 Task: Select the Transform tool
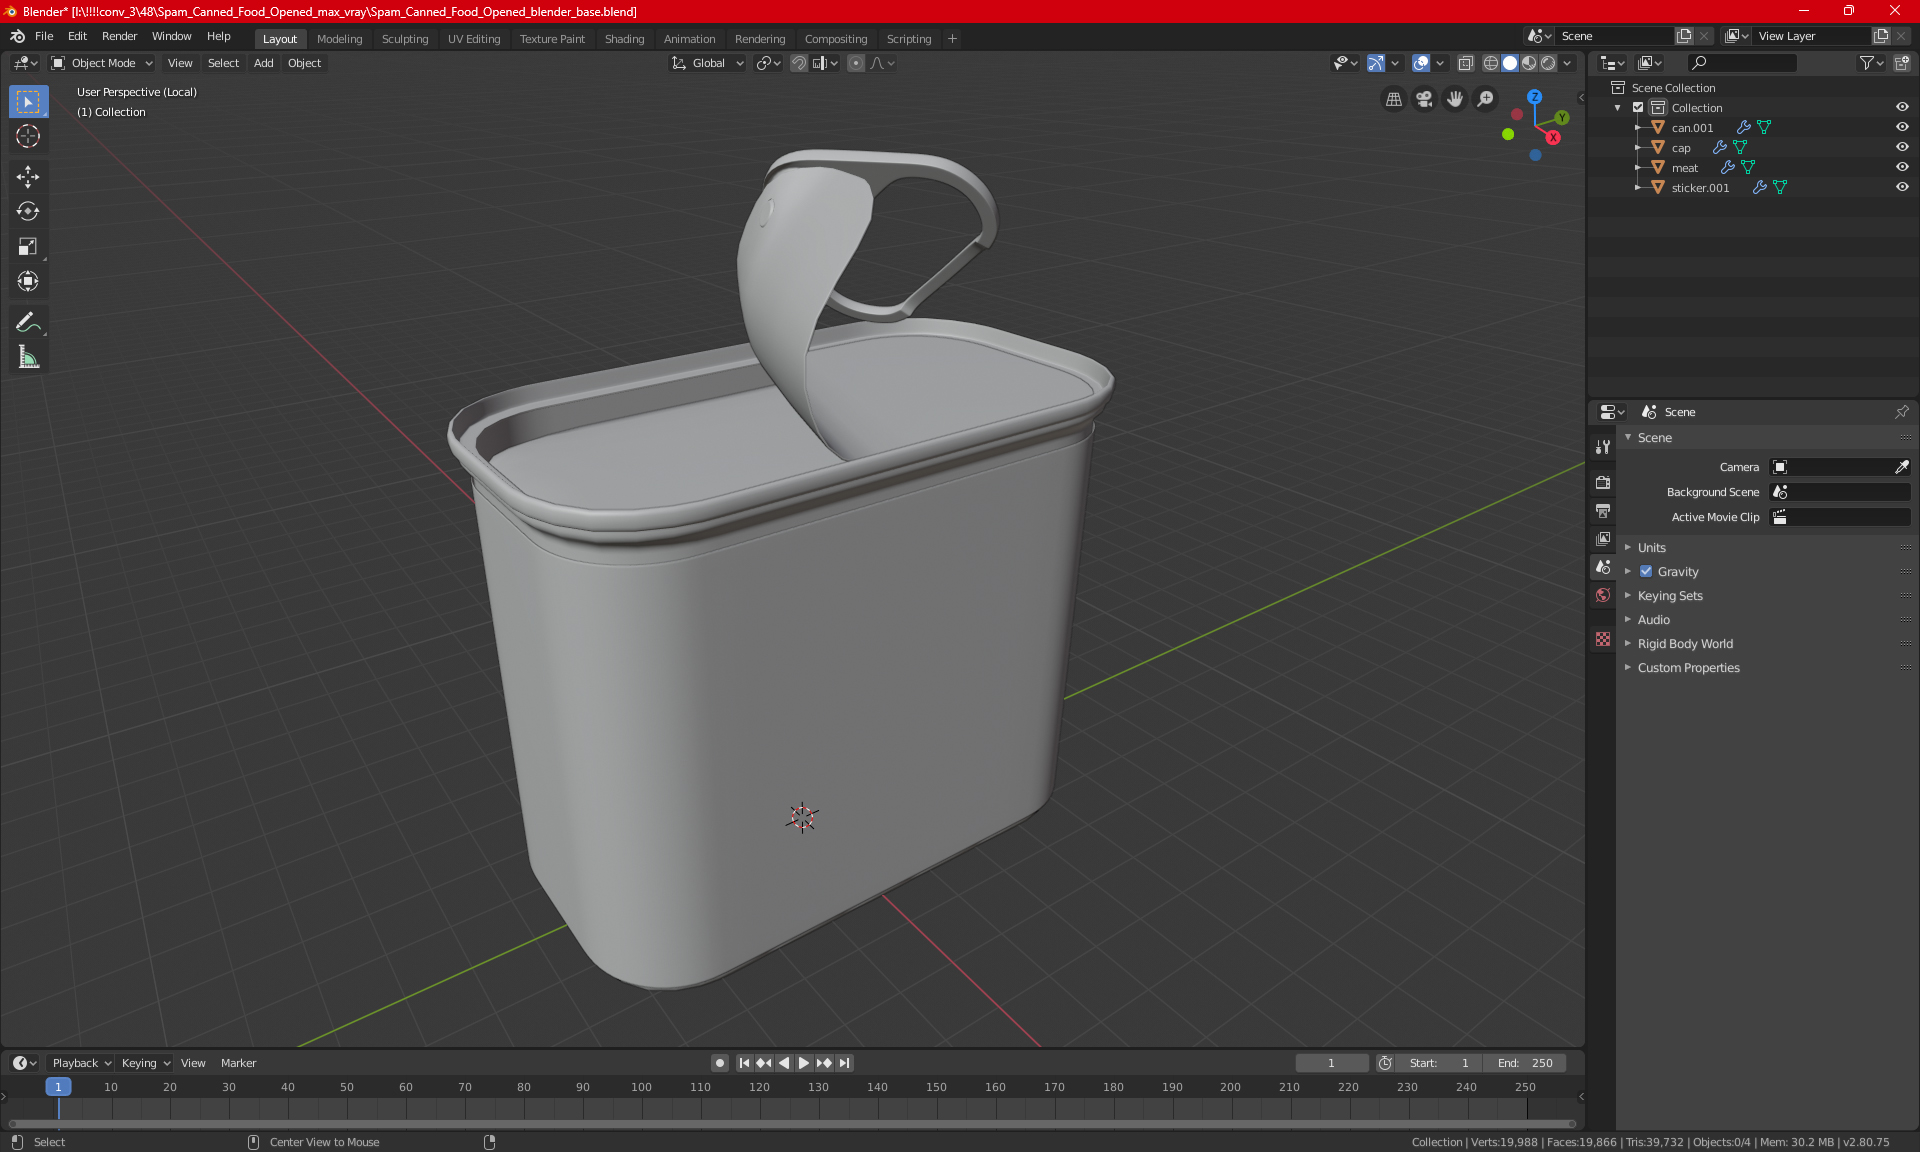28,282
